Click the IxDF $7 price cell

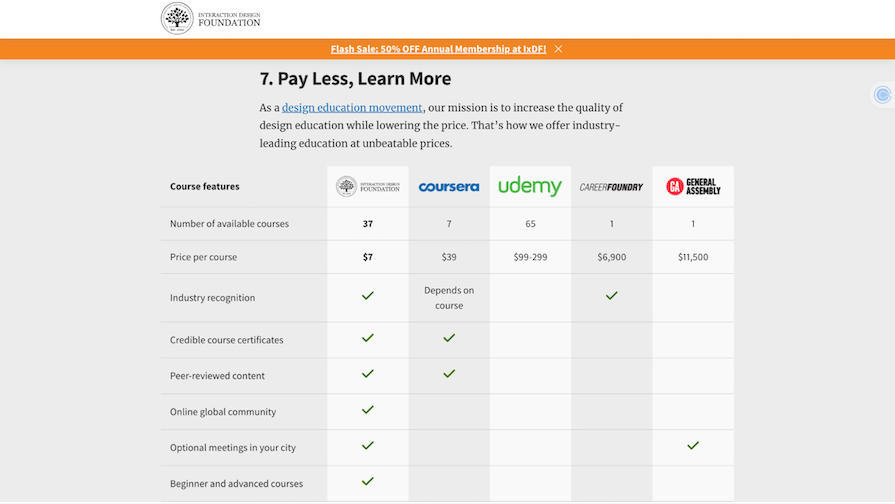pyautogui.click(x=367, y=257)
